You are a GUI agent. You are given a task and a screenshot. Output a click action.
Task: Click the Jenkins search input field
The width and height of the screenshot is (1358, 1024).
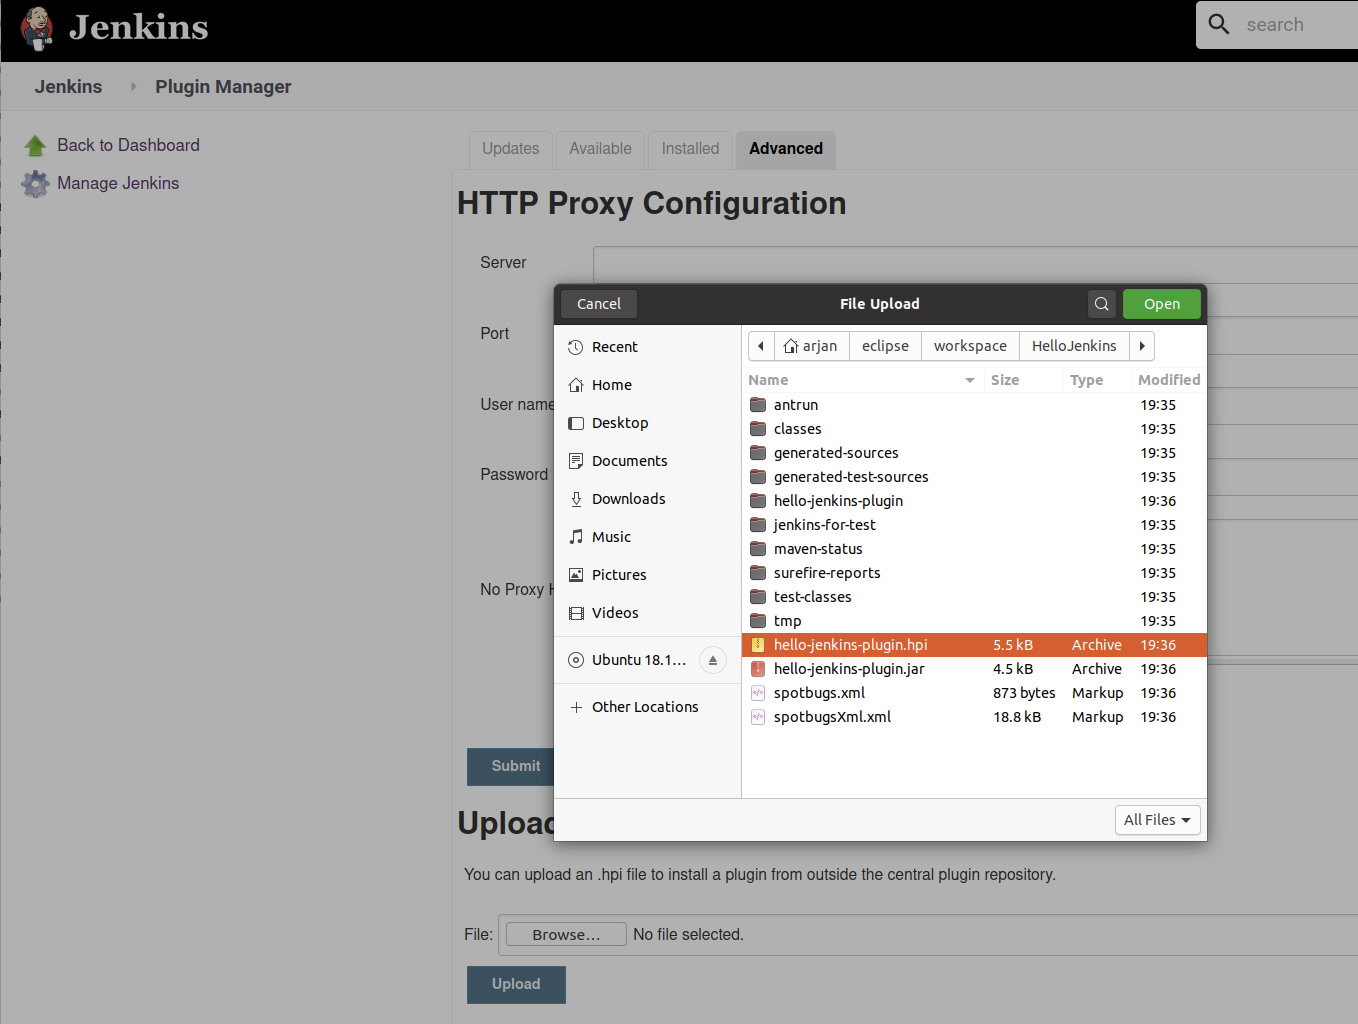click(x=1290, y=24)
